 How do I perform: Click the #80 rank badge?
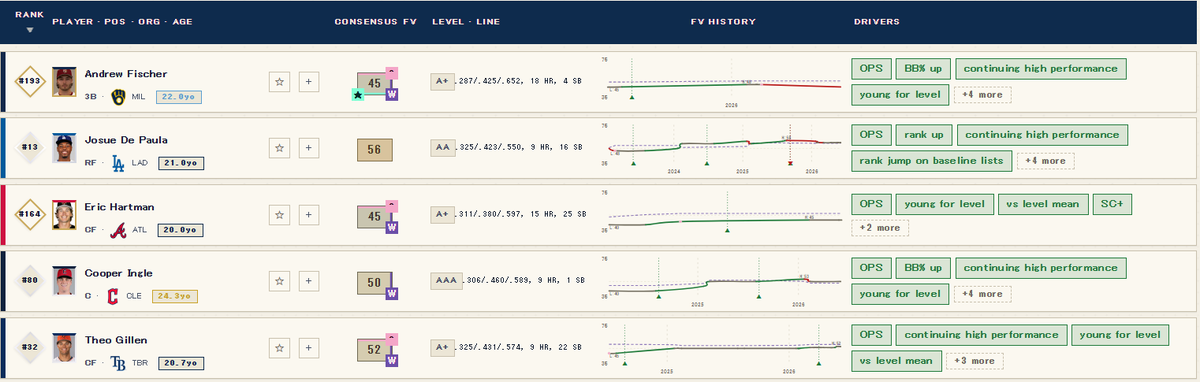tap(30, 281)
